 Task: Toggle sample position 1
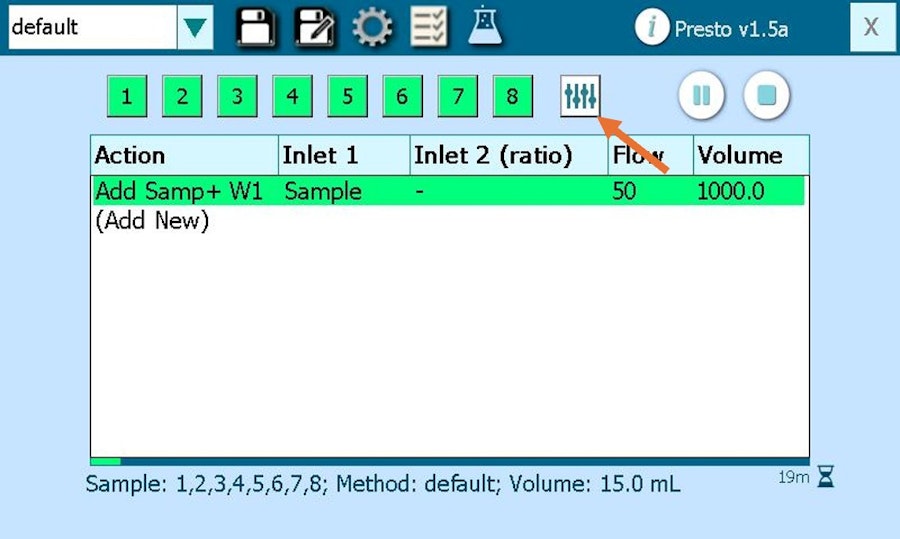coord(127,96)
